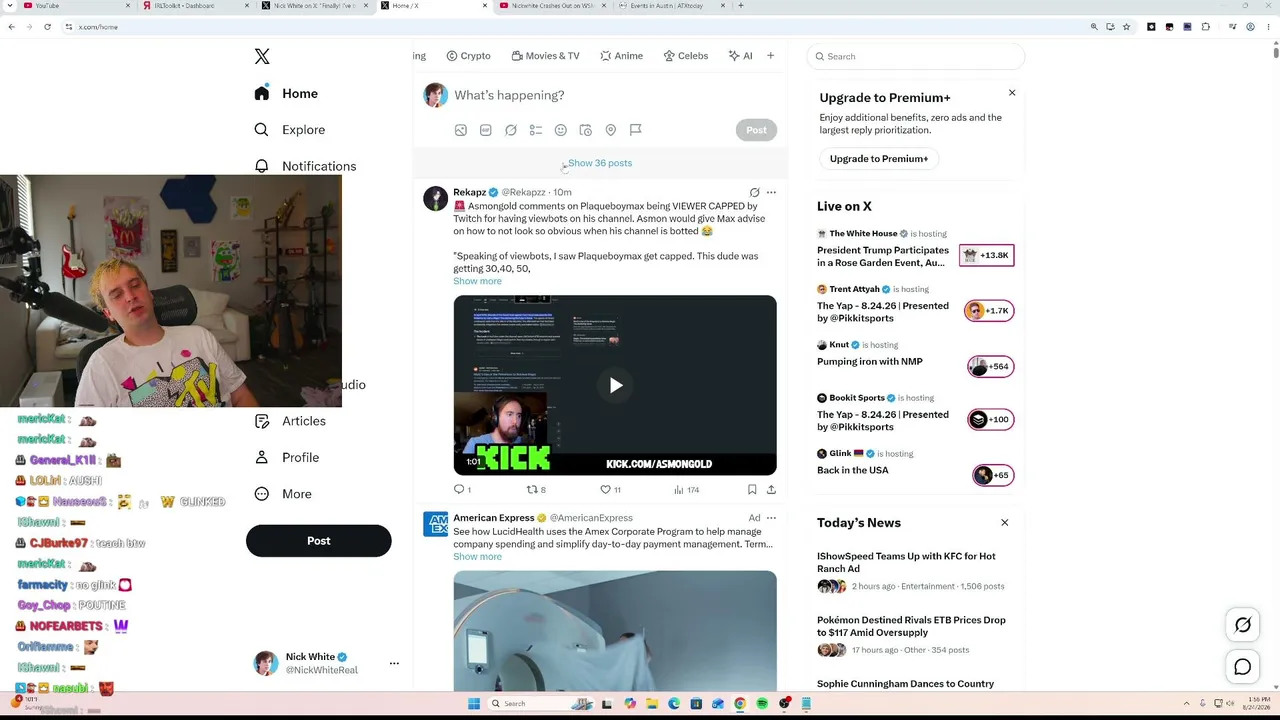Open more options on American Express ad

[x=771, y=518]
